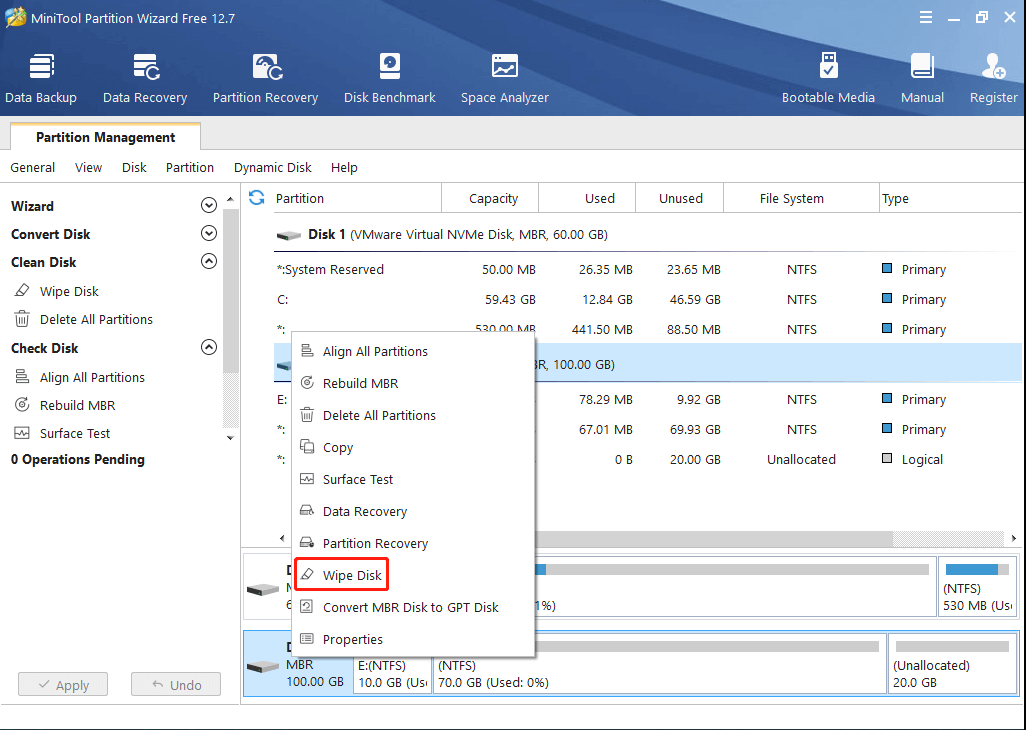
Task: Select the System Reserved partition row
Action: pos(648,269)
